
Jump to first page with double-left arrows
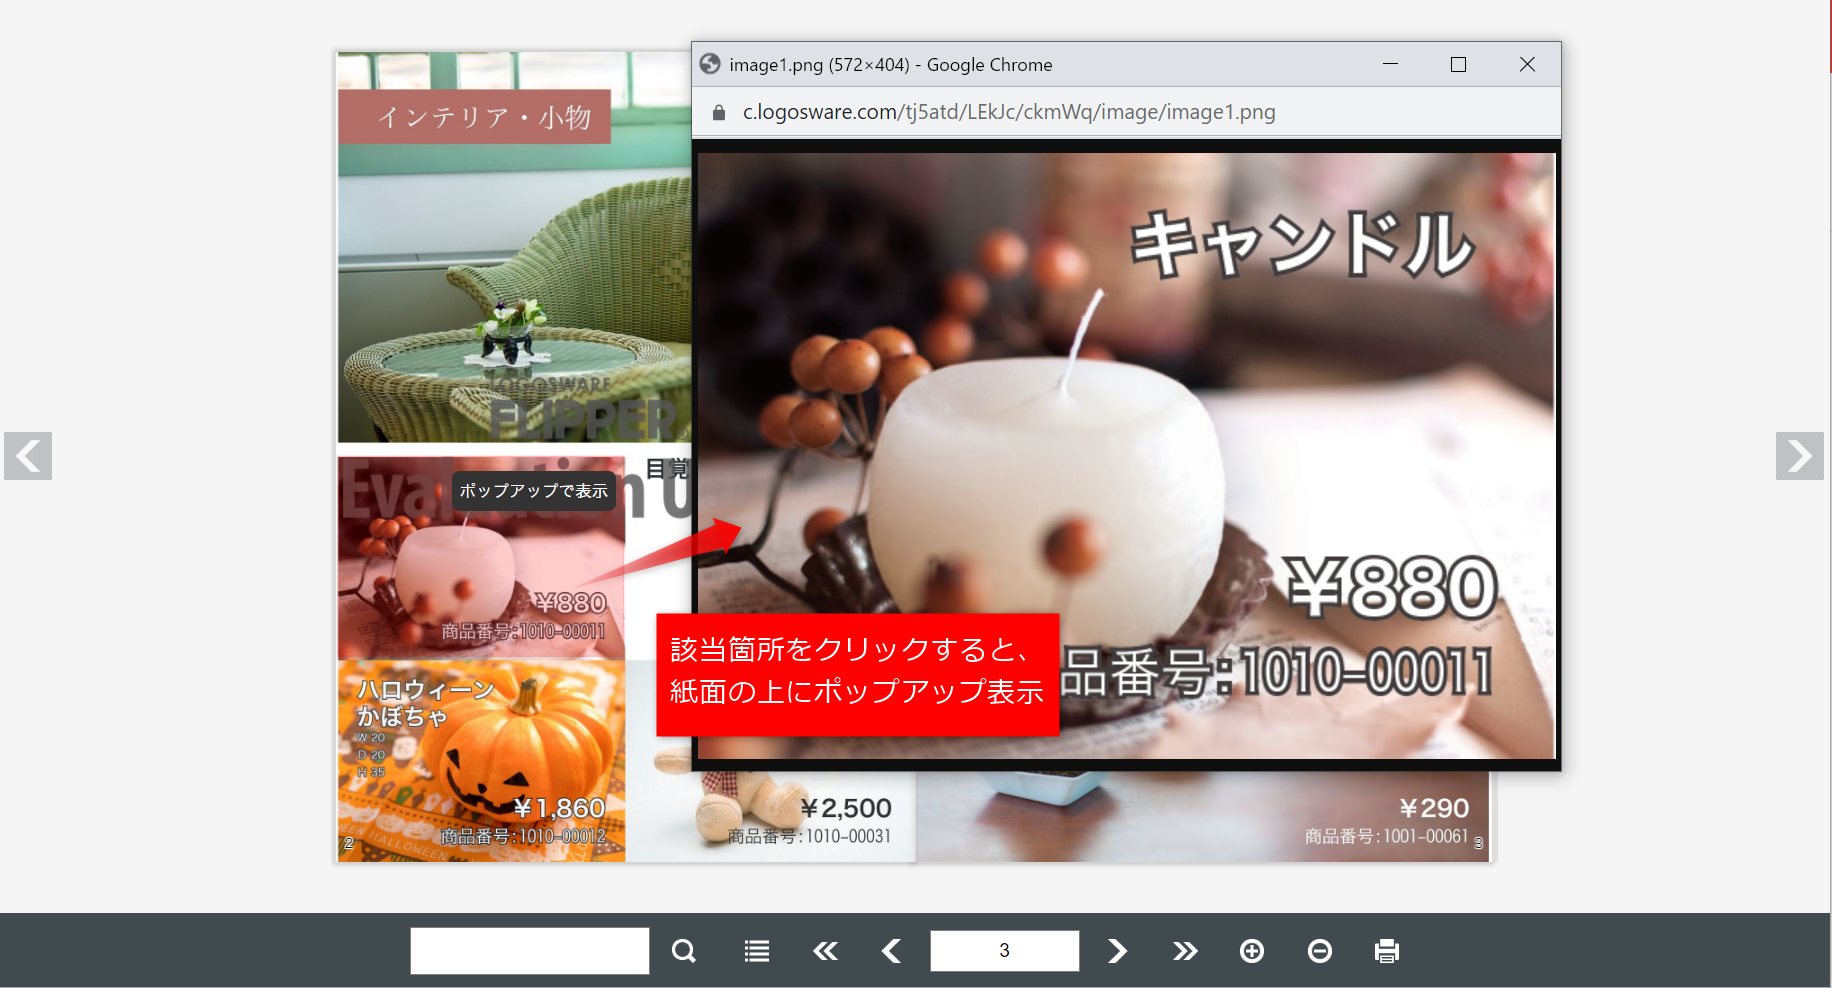825,951
